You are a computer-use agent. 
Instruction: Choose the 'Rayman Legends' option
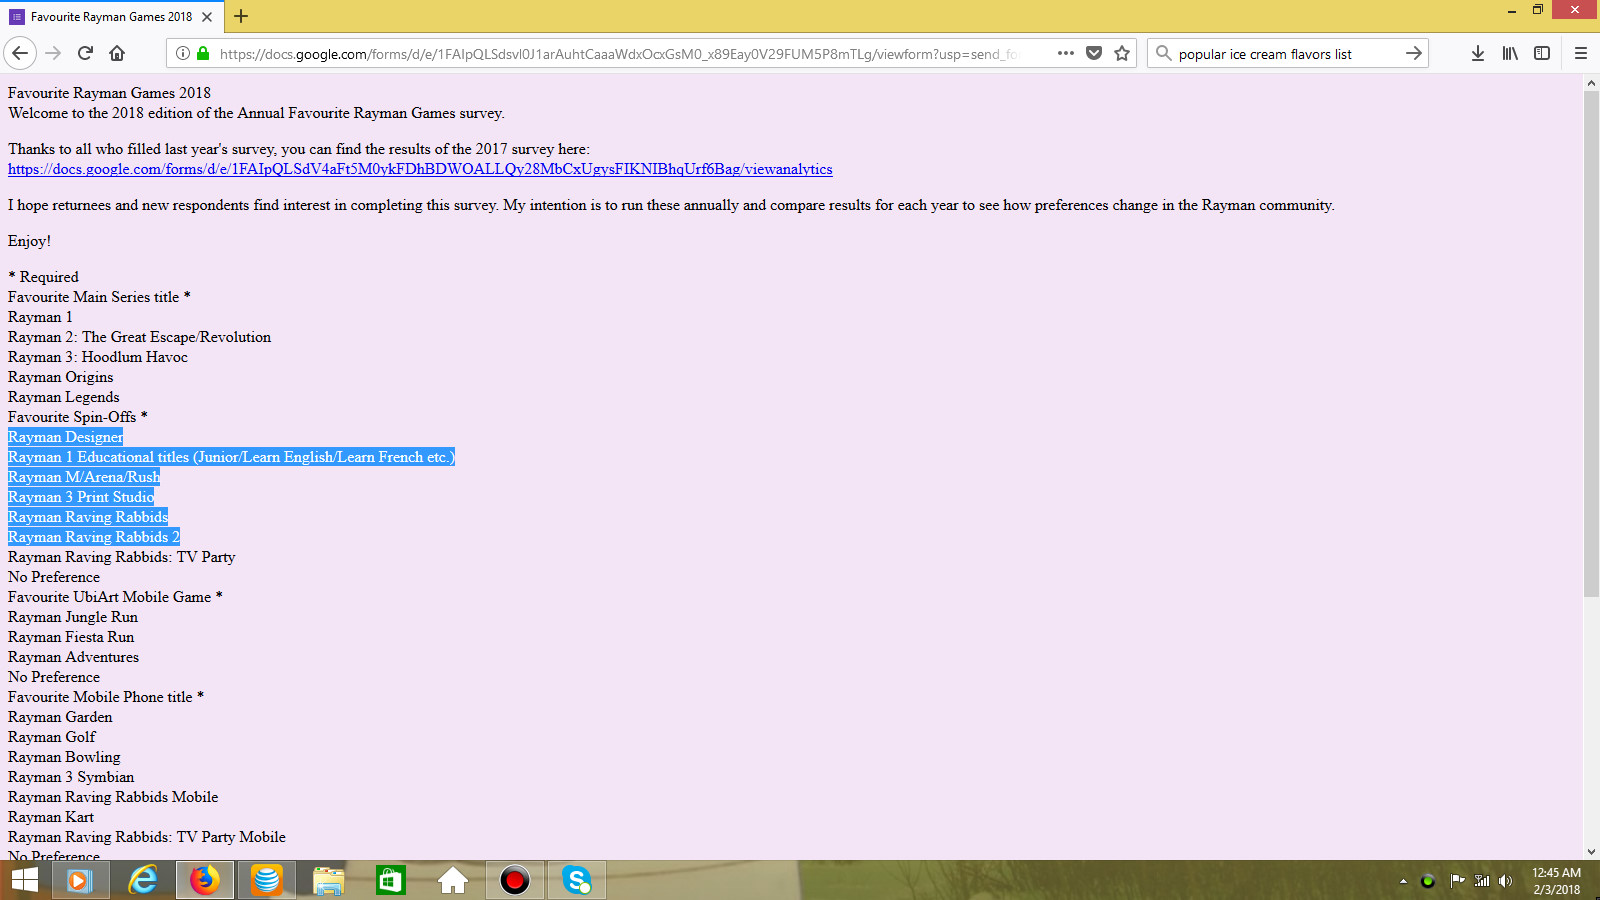click(63, 397)
